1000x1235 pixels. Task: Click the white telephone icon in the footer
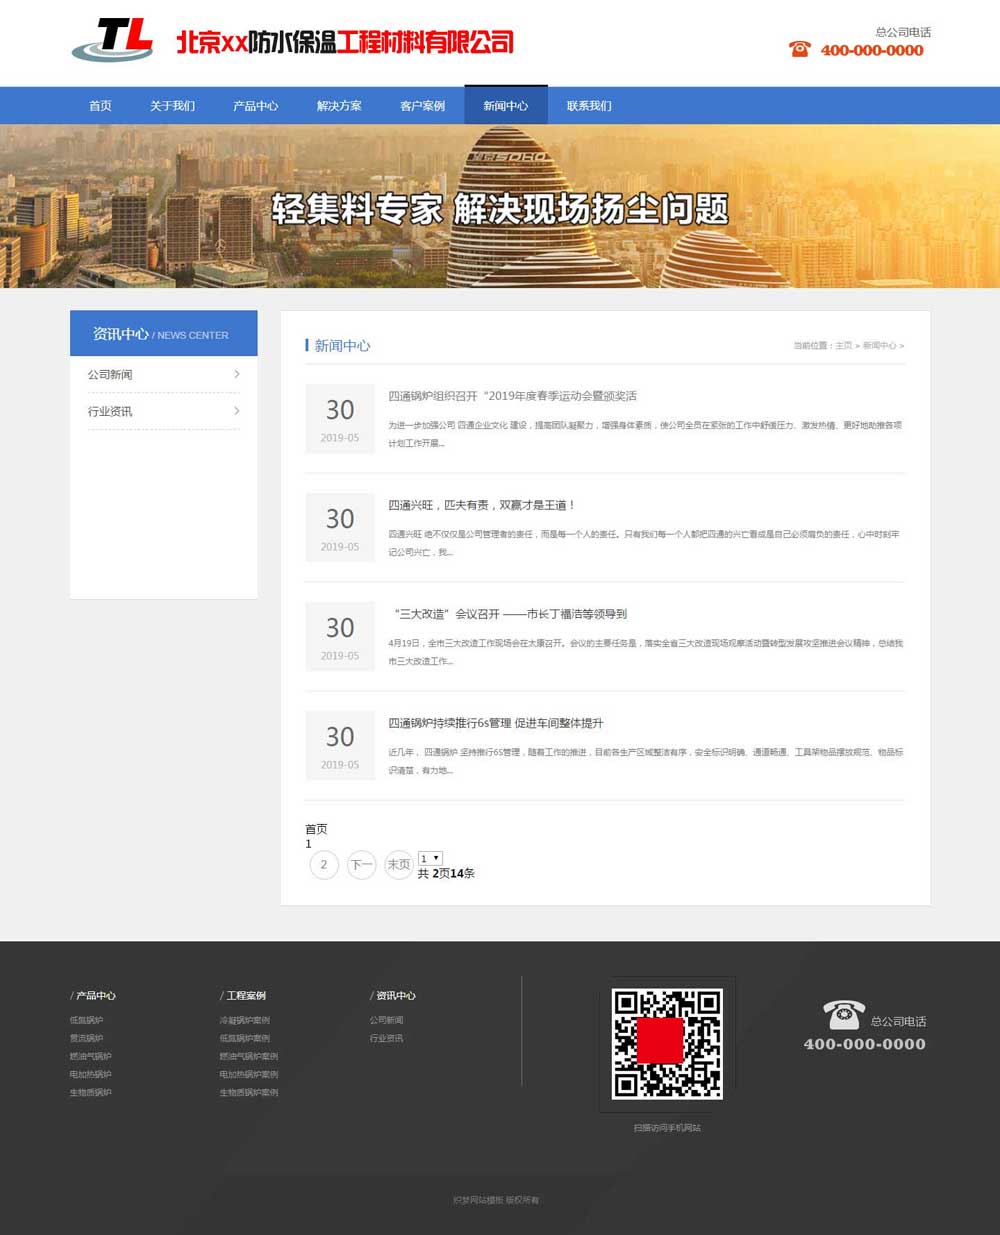pyautogui.click(x=843, y=1013)
